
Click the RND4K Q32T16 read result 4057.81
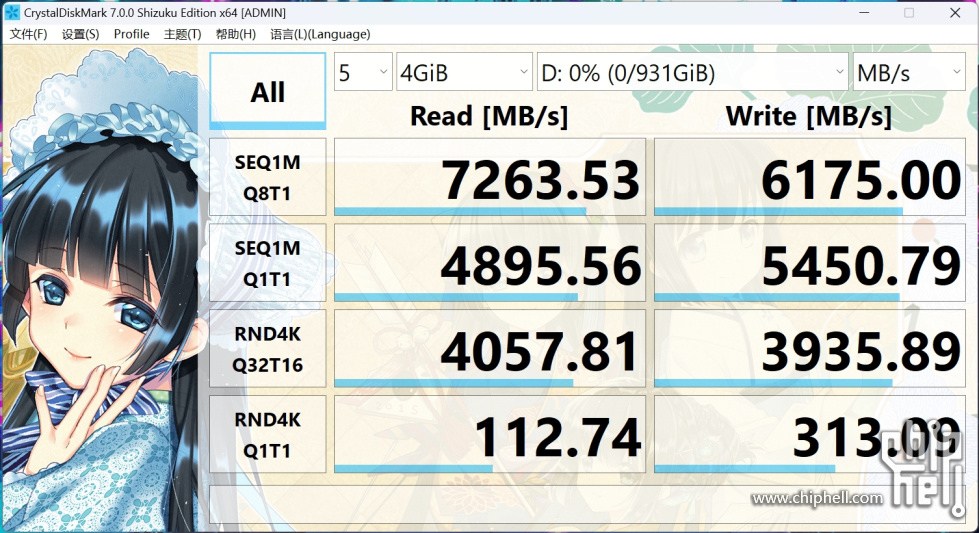[x=490, y=349]
